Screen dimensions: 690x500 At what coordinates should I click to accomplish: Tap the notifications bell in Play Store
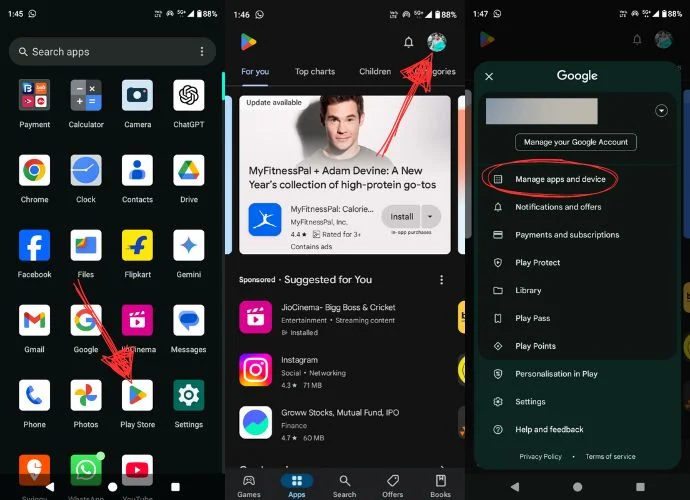[x=408, y=42]
